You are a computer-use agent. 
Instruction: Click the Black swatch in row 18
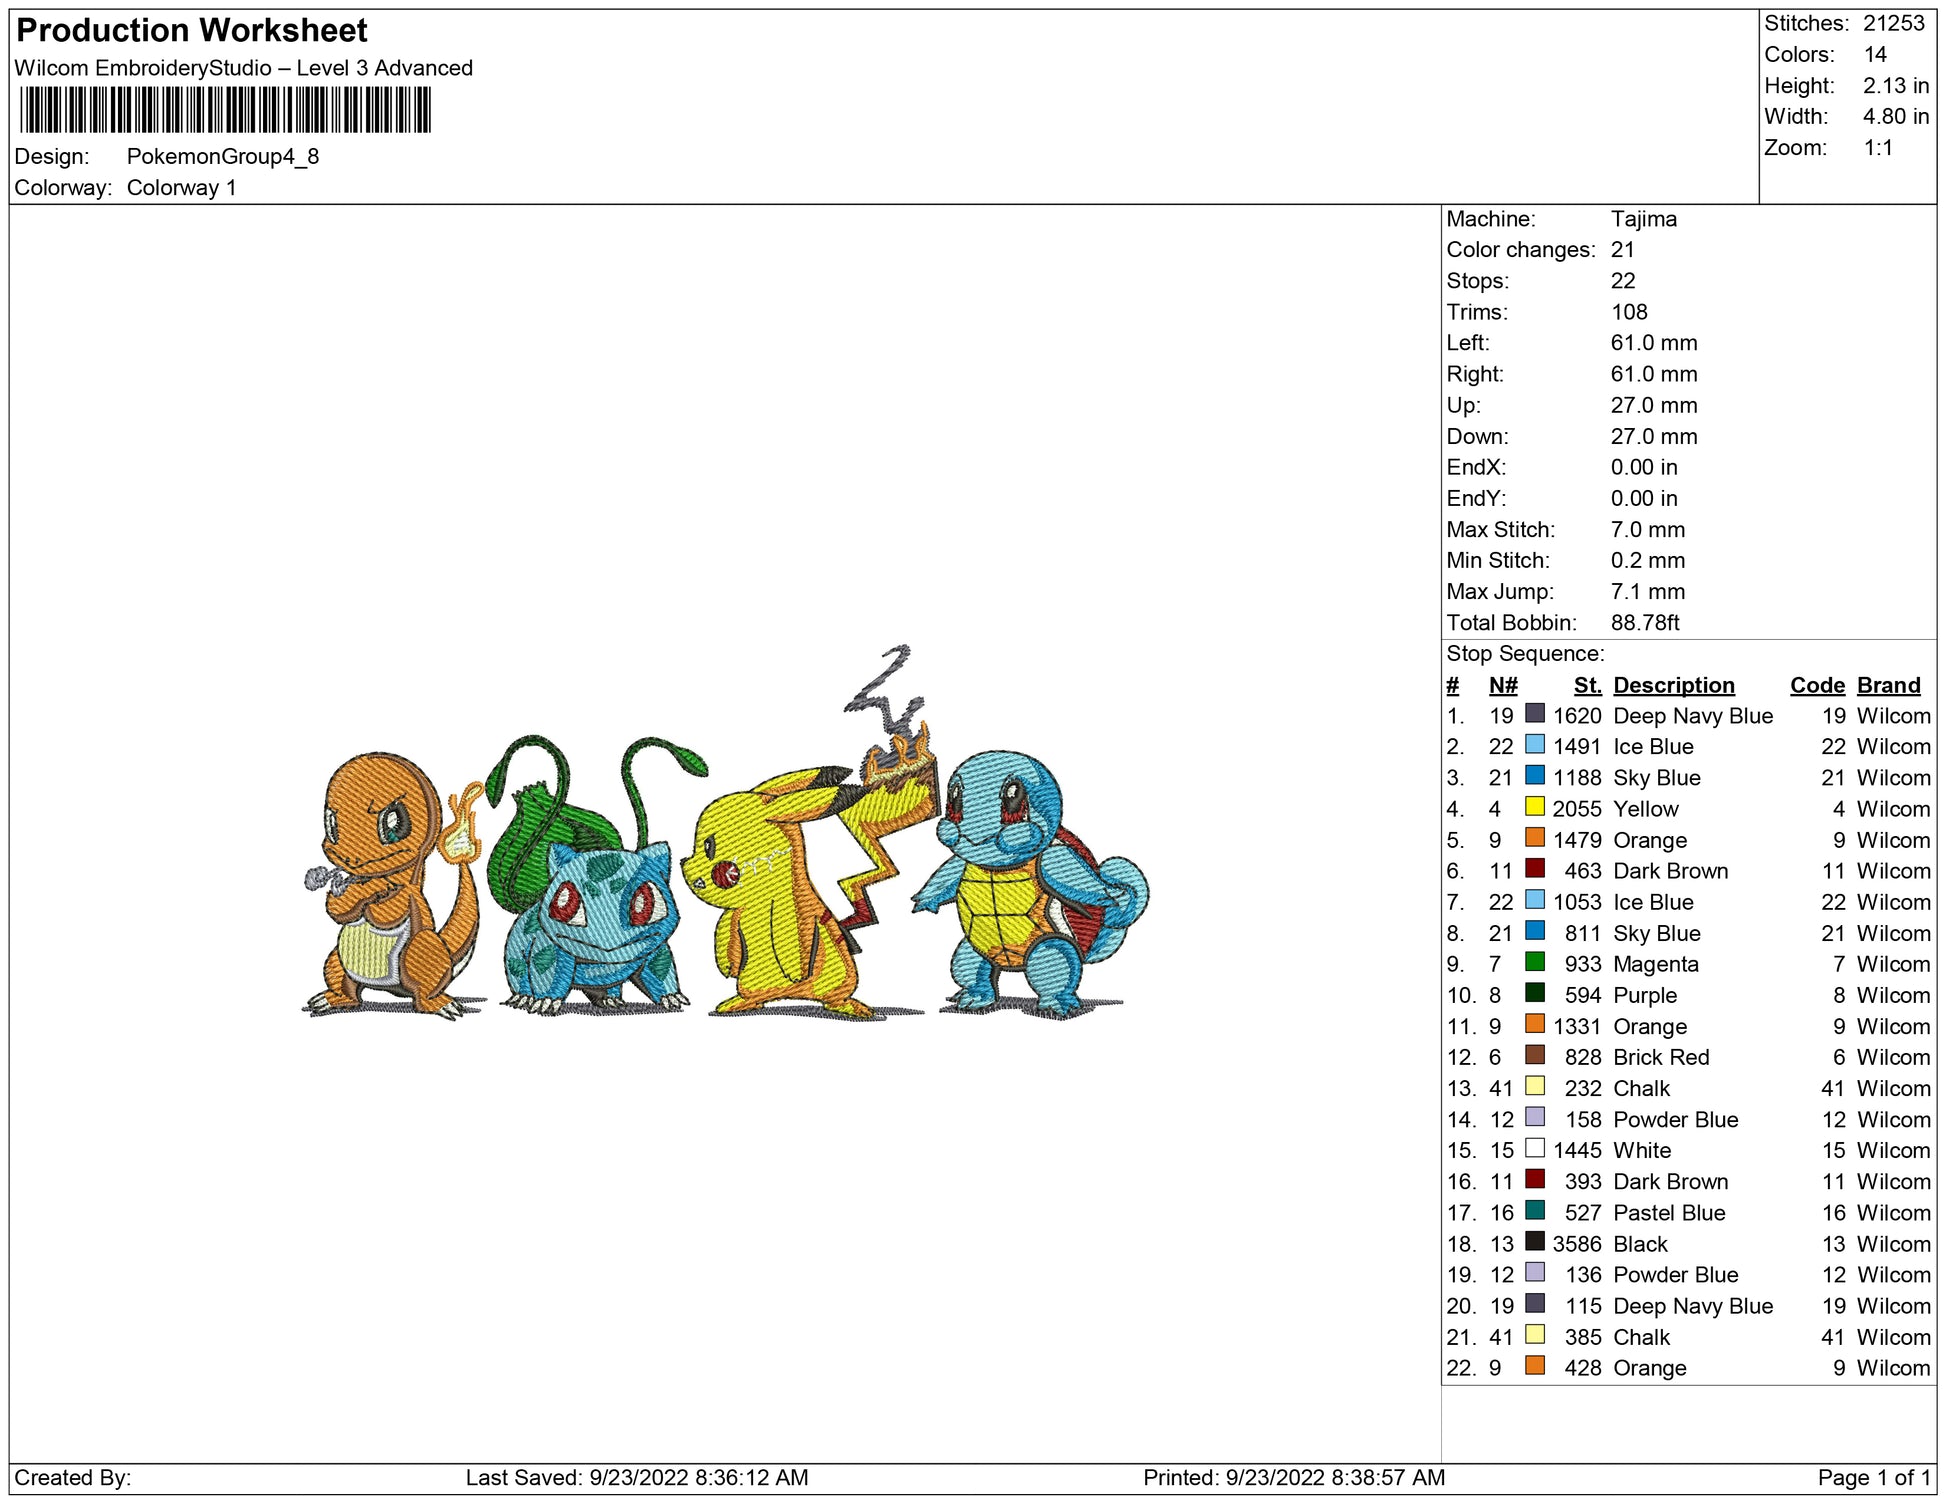(x=1534, y=1242)
